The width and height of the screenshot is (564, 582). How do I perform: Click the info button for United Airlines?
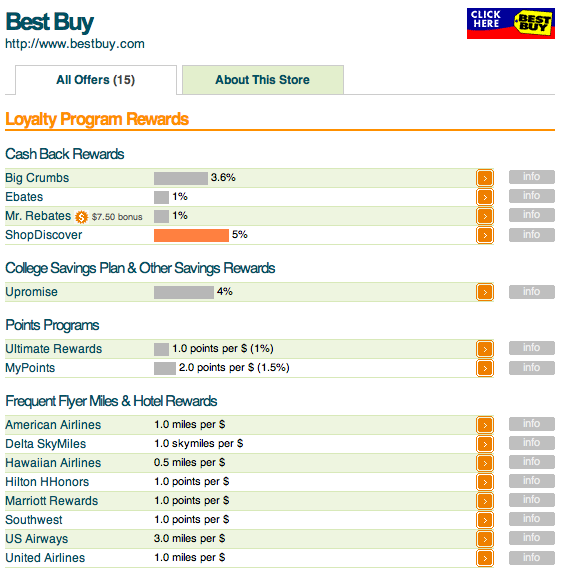532,558
